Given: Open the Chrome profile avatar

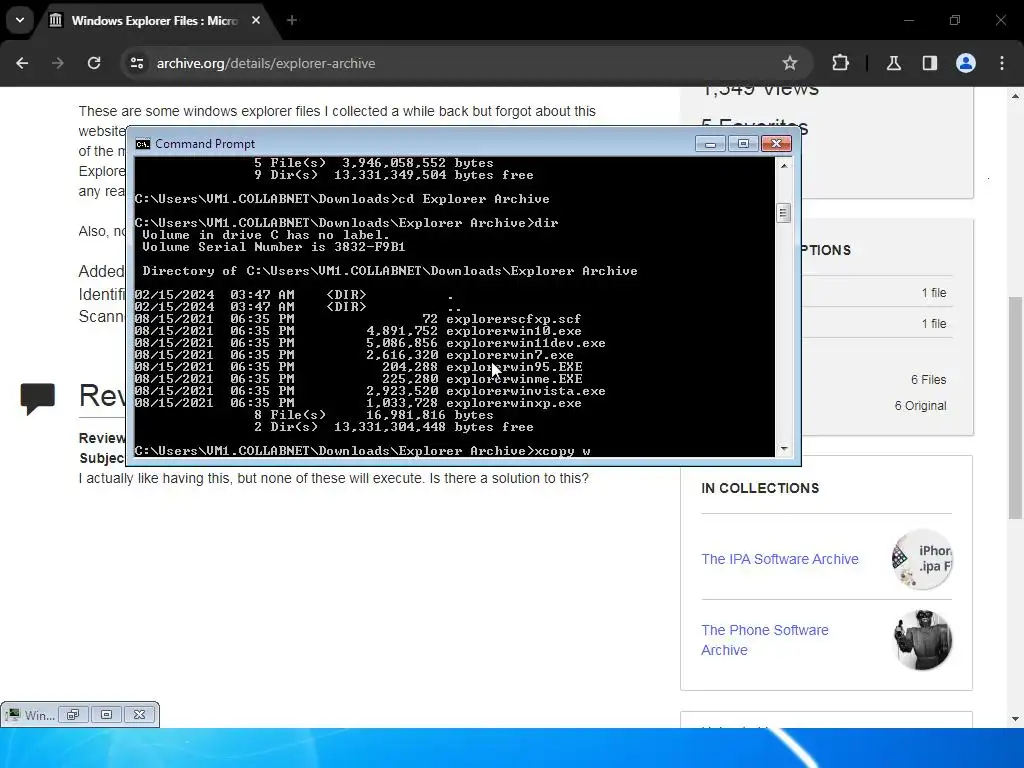Looking at the screenshot, I should (x=966, y=63).
